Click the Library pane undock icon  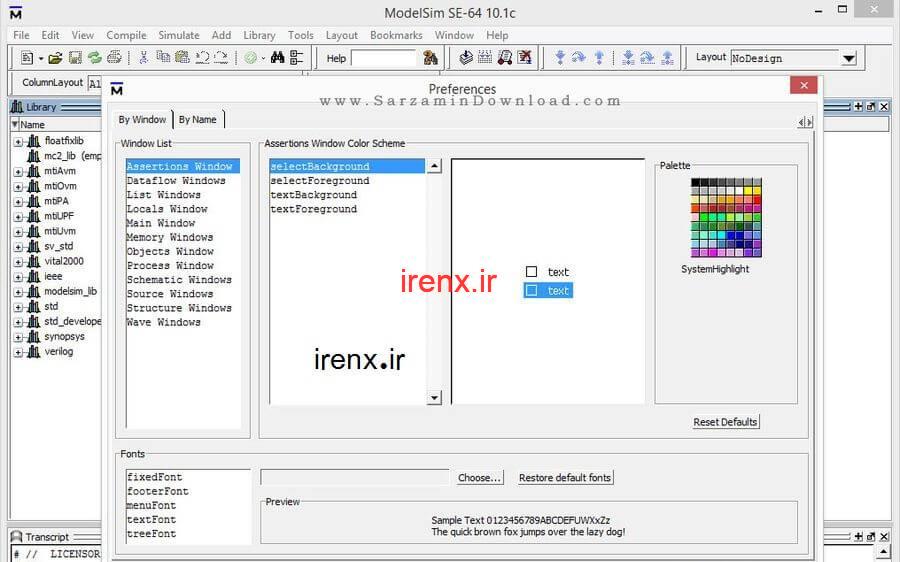(871, 107)
